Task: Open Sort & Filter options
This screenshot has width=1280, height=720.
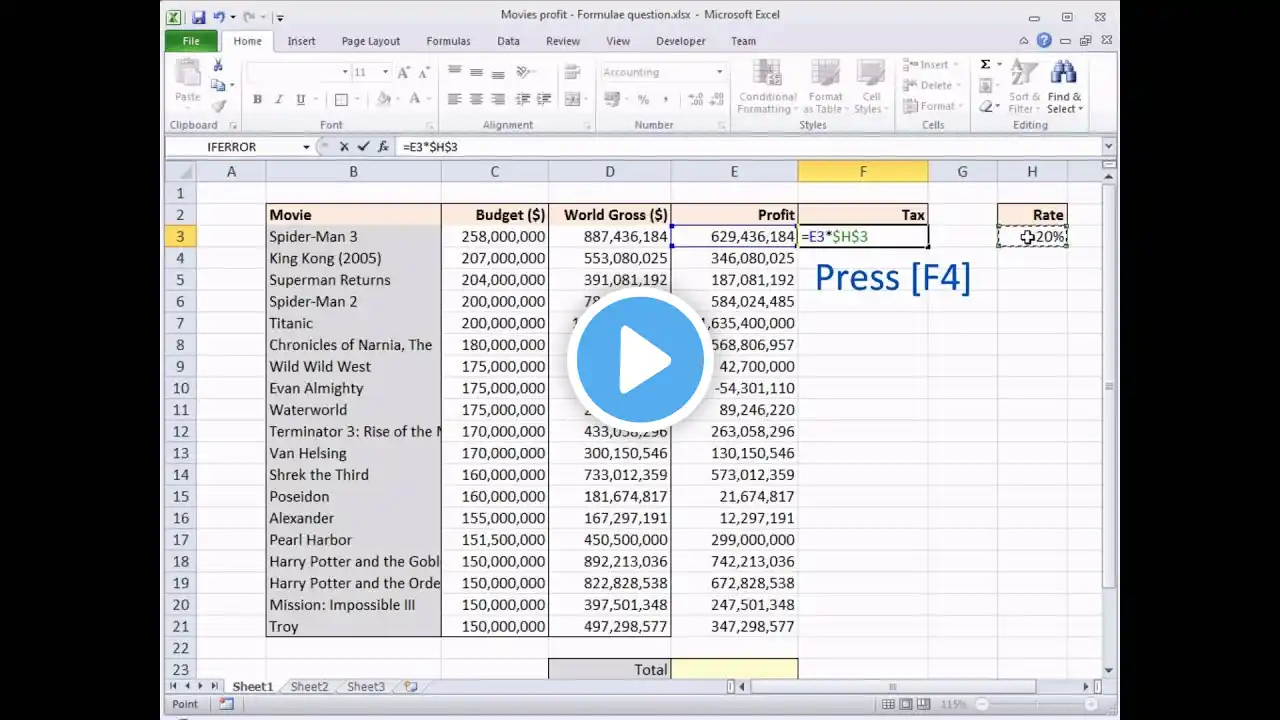Action: click(x=1024, y=87)
